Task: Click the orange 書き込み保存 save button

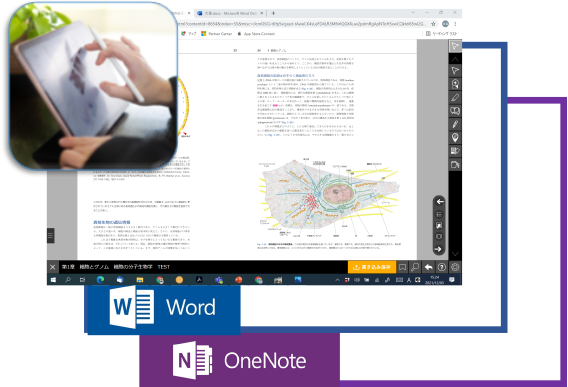Action: click(372, 267)
